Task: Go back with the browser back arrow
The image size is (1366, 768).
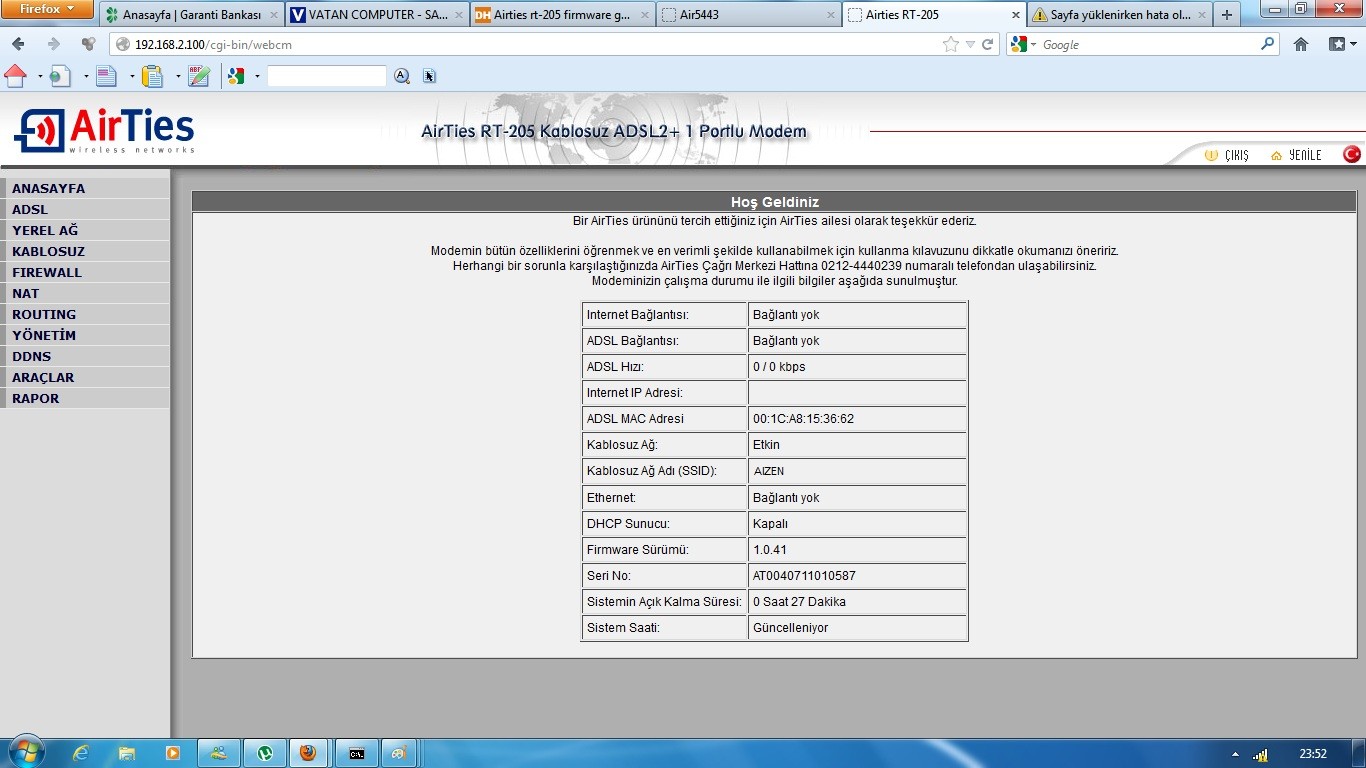Action: point(18,44)
